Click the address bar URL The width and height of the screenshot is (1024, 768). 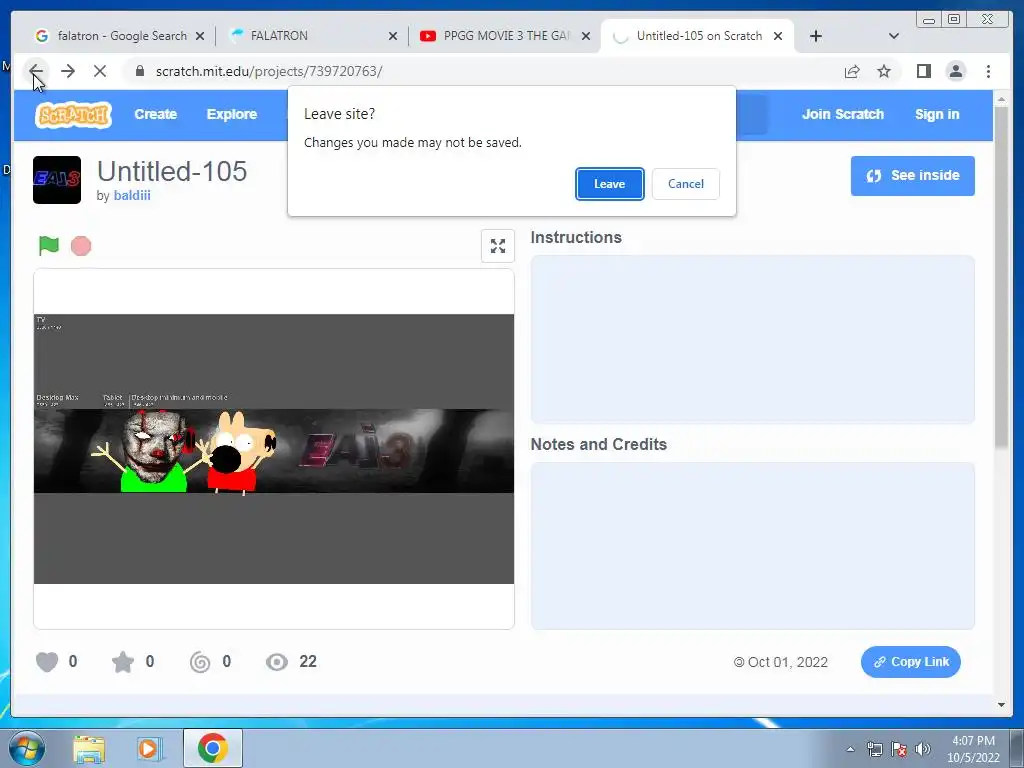click(x=269, y=71)
